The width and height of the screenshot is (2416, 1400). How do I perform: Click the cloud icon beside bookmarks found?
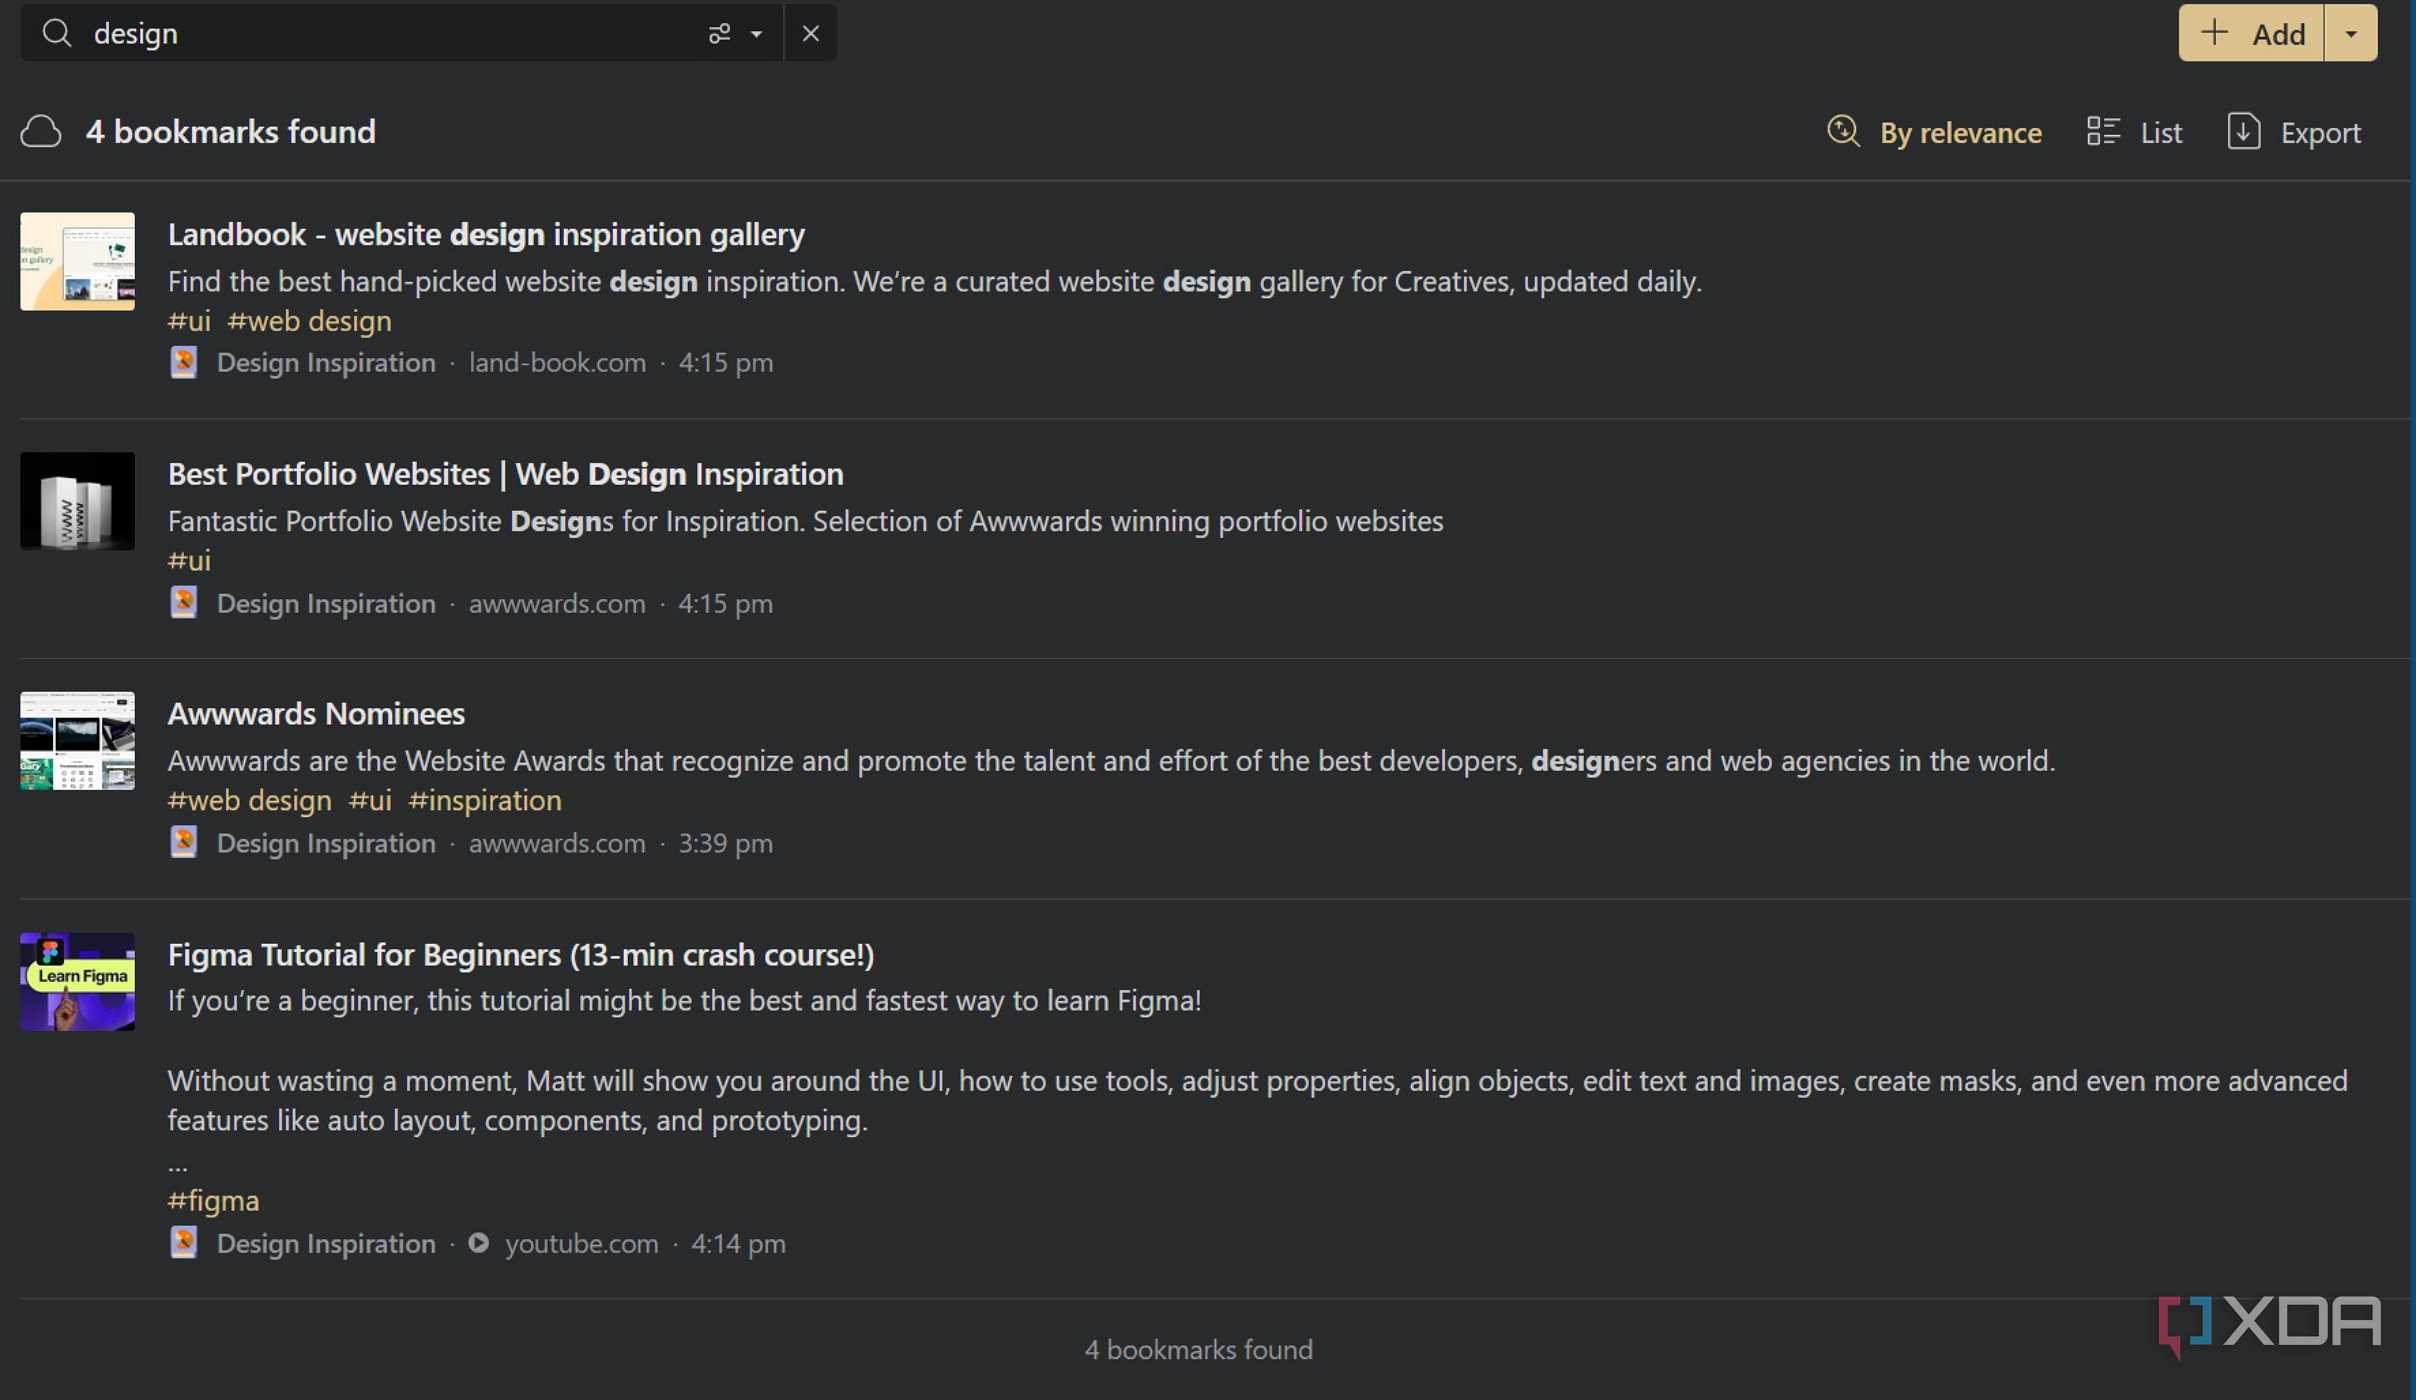pos(41,132)
